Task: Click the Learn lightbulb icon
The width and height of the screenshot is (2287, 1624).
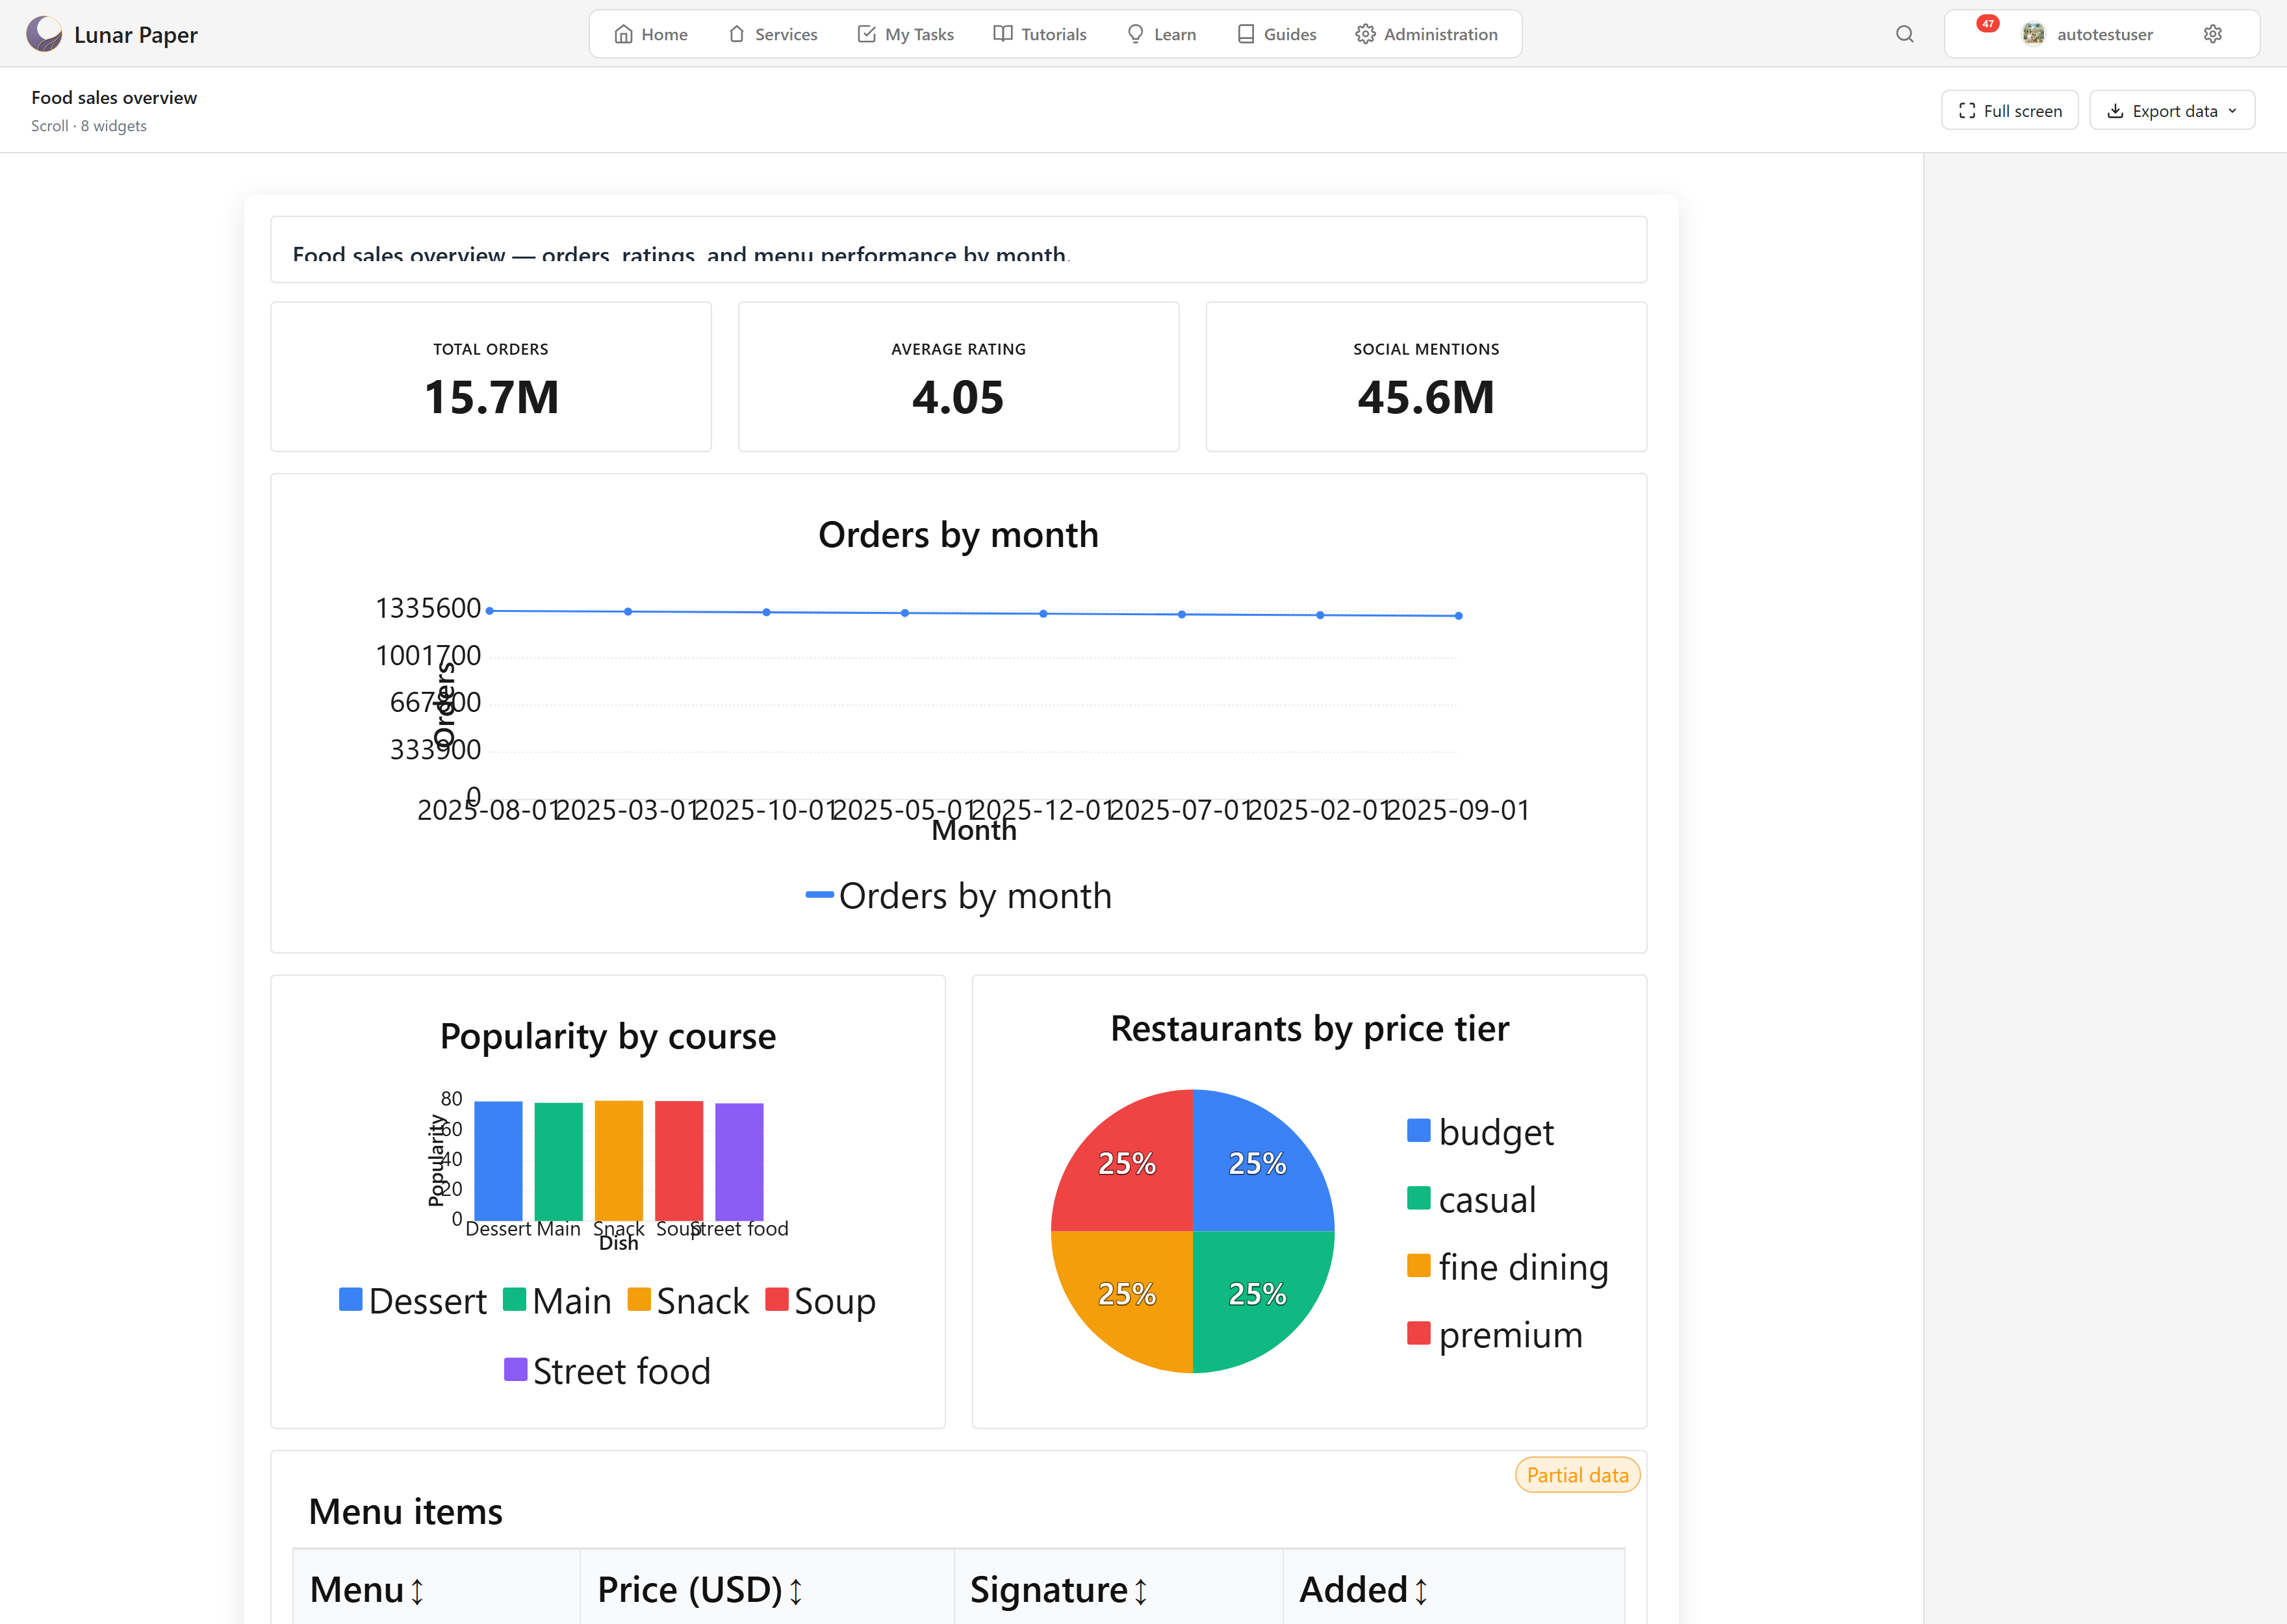Action: click(x=1135, y=34)
